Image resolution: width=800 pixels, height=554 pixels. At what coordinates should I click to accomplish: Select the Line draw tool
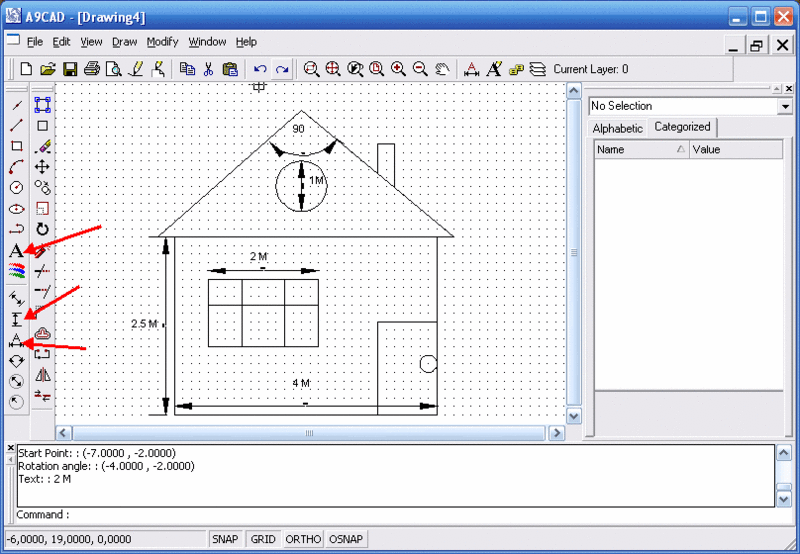(x=16, y=125)
